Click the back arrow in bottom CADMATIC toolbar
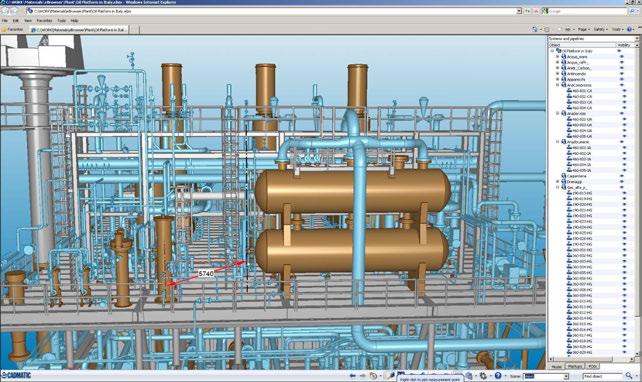642x382 pixels. click(x=353, y=375)
